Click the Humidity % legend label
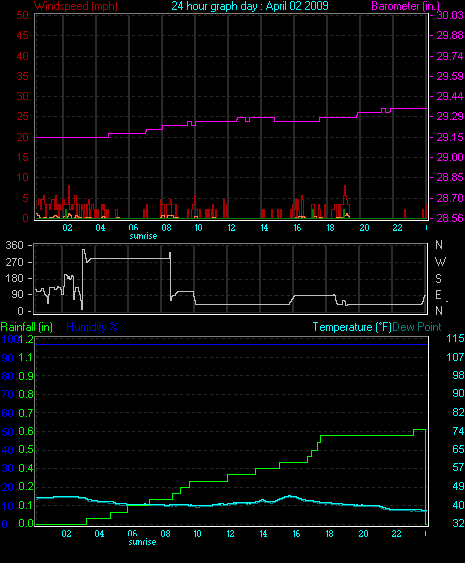The width and height of the screenshot is (465, 563). coord(92,327)
